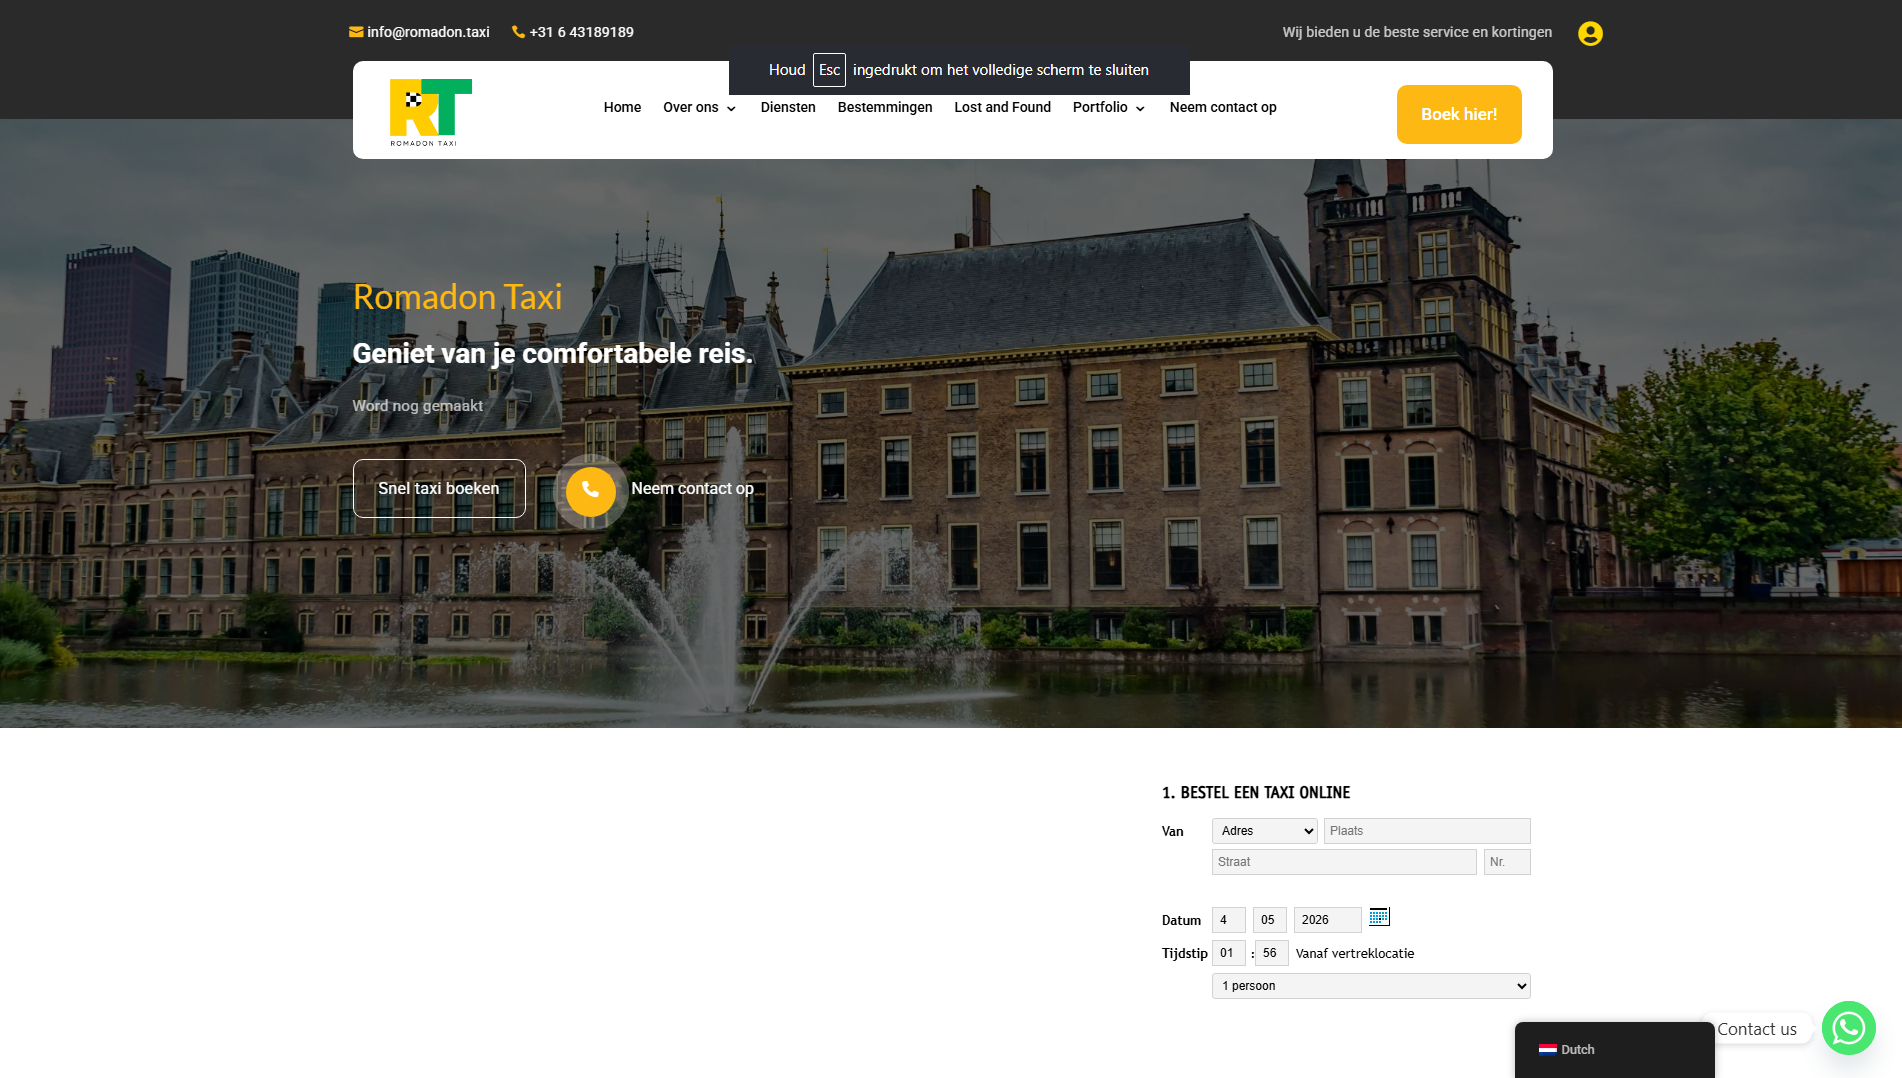Click the Contact us chat label

click(x=1757, y=1029)
